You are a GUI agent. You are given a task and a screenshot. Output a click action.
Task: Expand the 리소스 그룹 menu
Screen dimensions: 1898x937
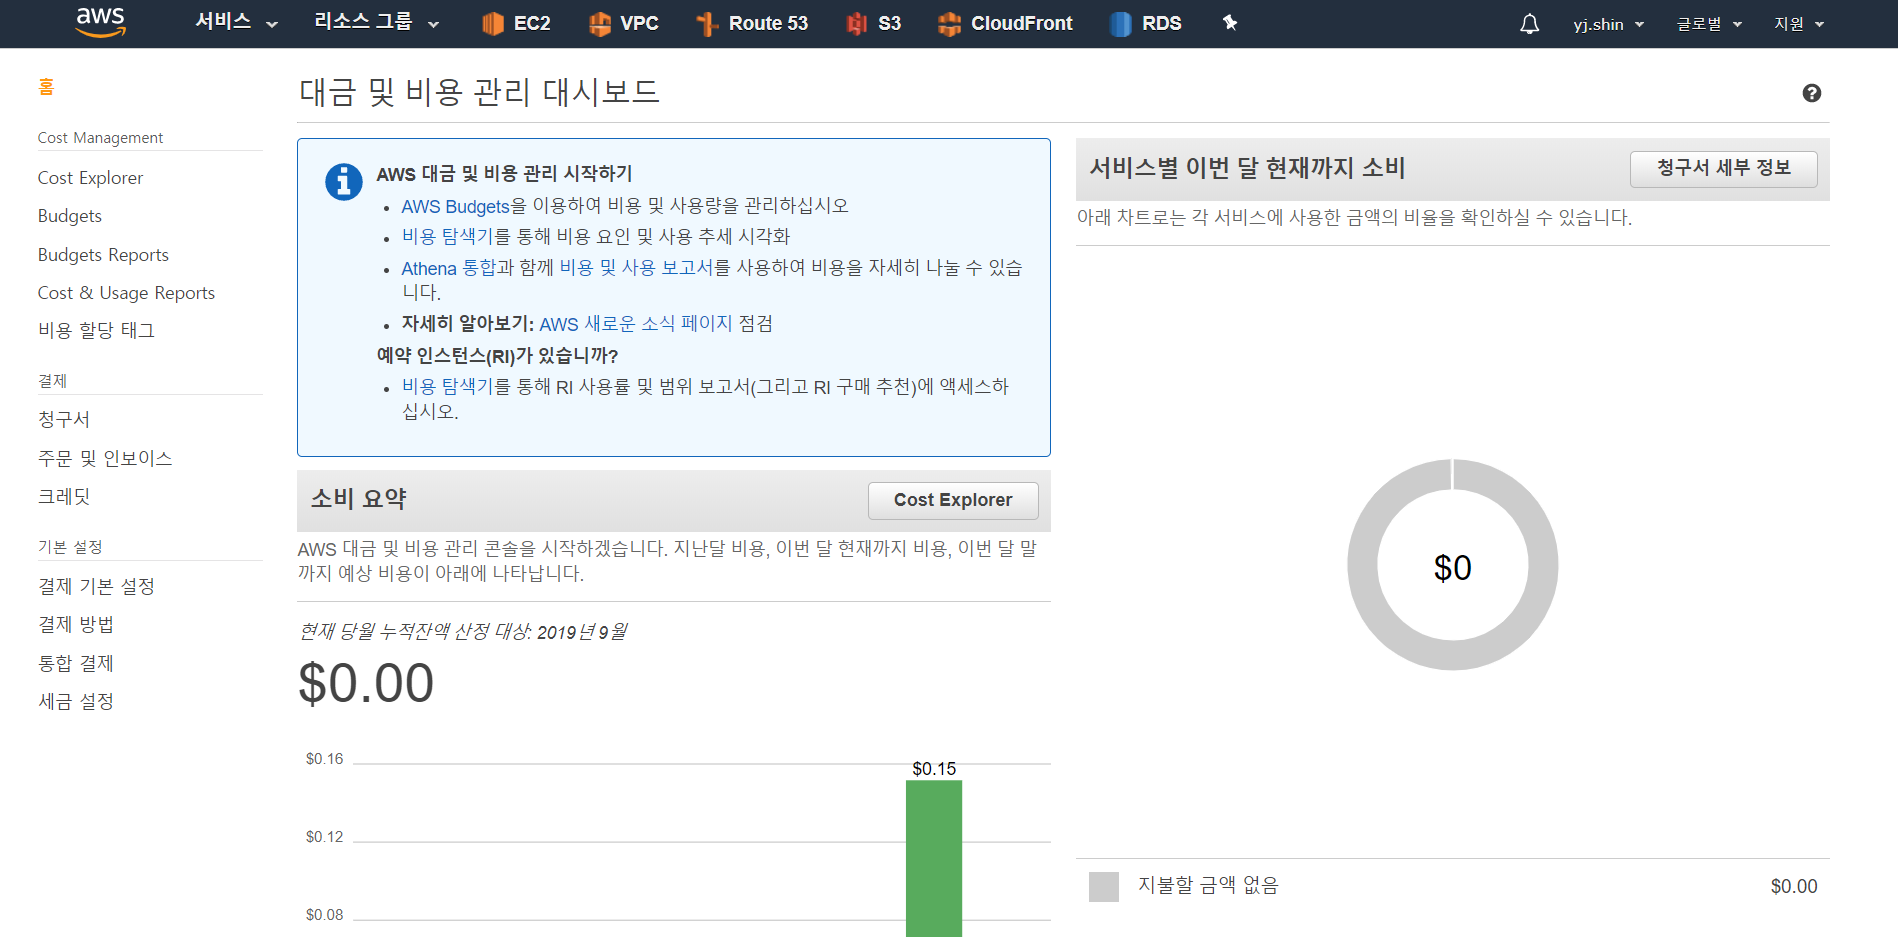376,23
